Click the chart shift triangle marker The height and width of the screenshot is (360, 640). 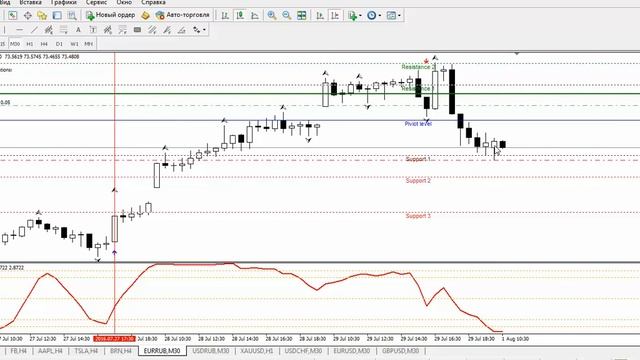click(517, 53)
